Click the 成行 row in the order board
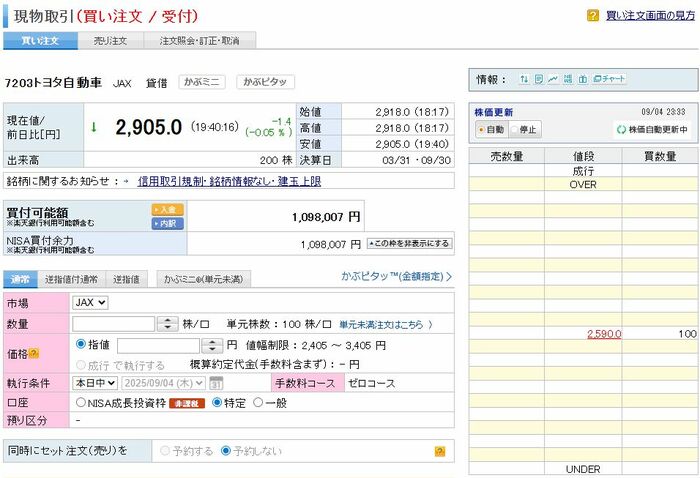The height and width of the screenshot is (478, 700). [x=583, y=171]
